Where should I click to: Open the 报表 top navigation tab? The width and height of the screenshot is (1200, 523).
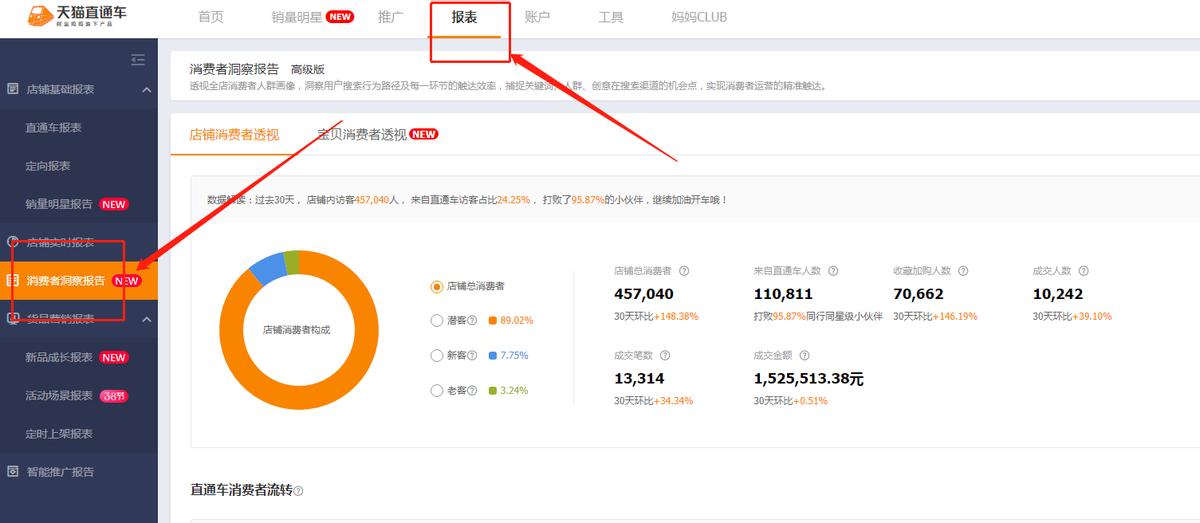(464, 17)
